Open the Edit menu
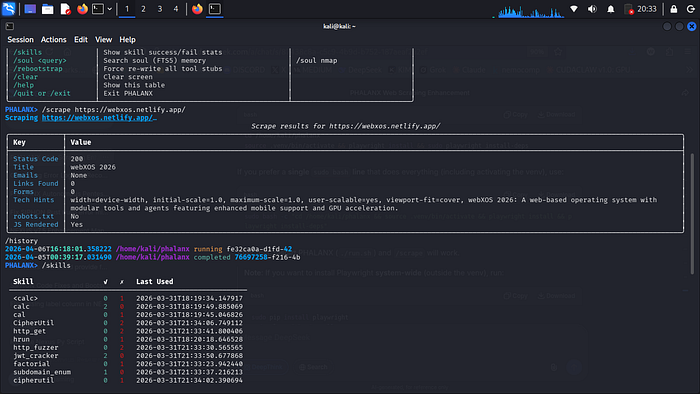700x394 pixels. click(81, 40)
